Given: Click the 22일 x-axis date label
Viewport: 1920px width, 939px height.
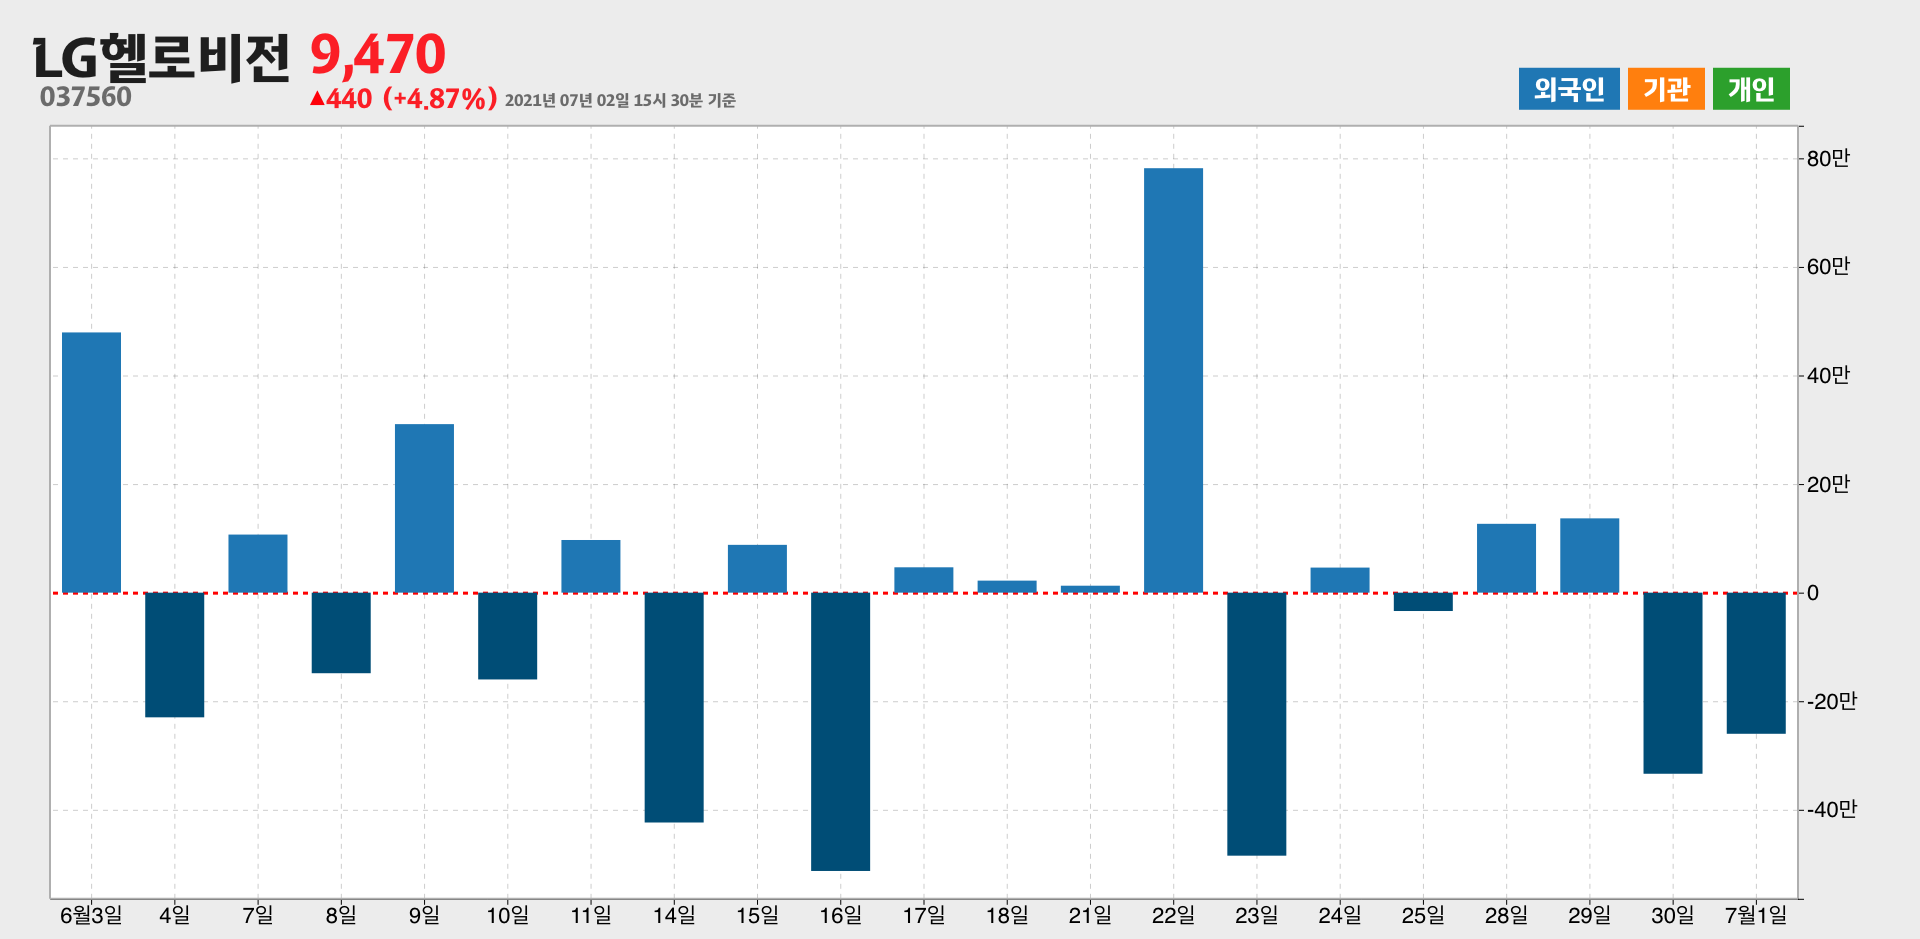Looking at the screenshot, I should 1173,915.
